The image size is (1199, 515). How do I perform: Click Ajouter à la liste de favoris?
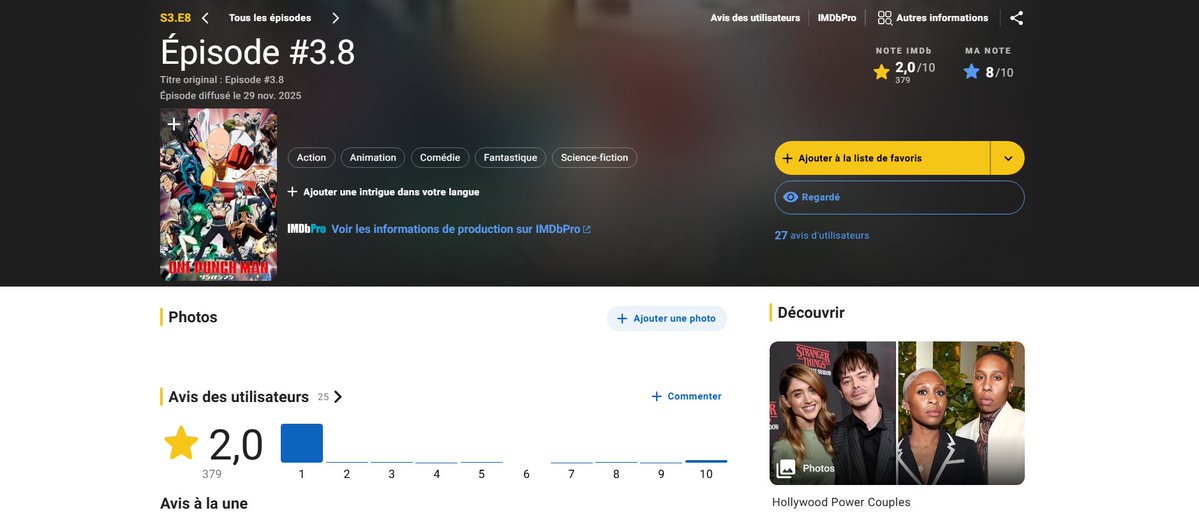(x=882, y=158)
